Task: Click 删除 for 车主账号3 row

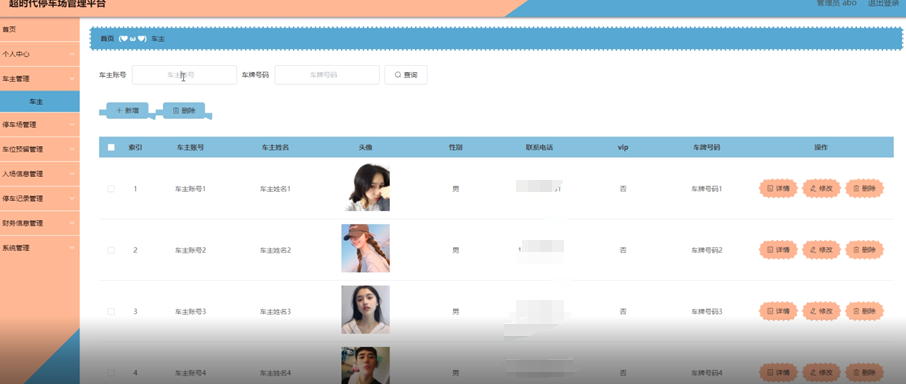Action: point(864,311)
